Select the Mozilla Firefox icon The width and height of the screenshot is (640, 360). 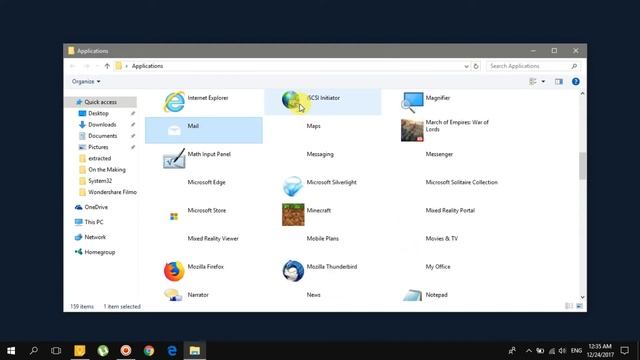coord(174,271)
